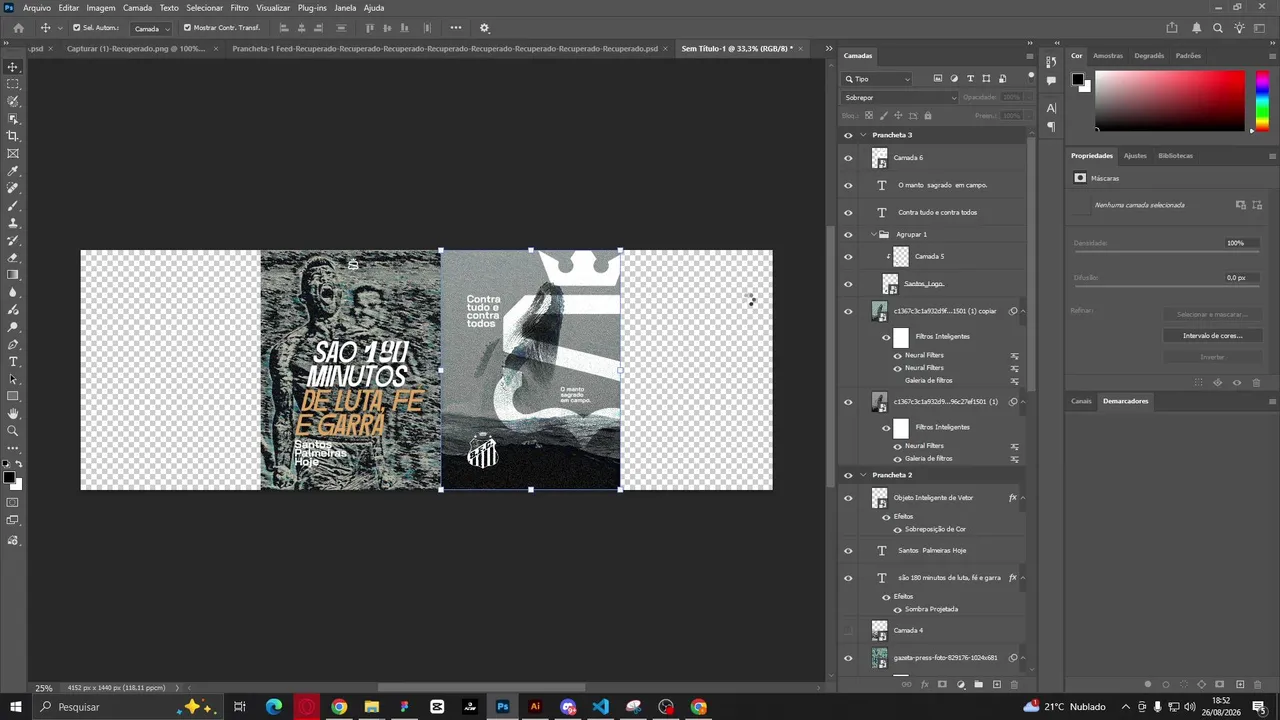Toggle visibility of Prancheta 2
The width and height of the screenshot is (1280, 720).
point(848,475)
